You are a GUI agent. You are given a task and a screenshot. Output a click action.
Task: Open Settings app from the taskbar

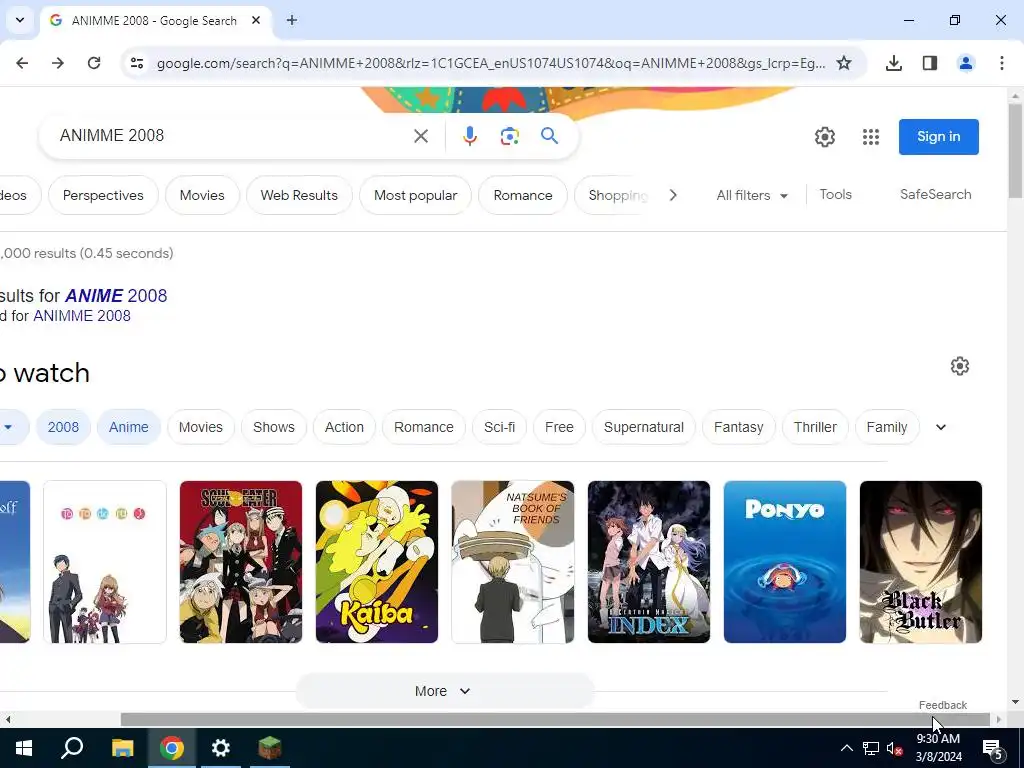tap(221, 748)
